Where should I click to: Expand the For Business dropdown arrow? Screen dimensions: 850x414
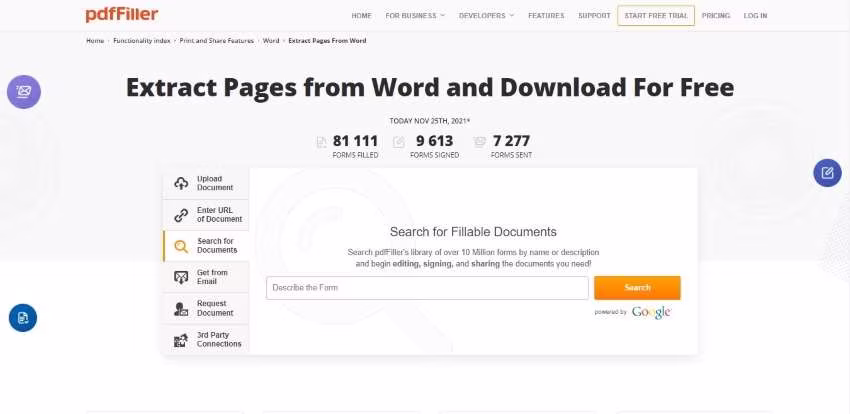442,16
